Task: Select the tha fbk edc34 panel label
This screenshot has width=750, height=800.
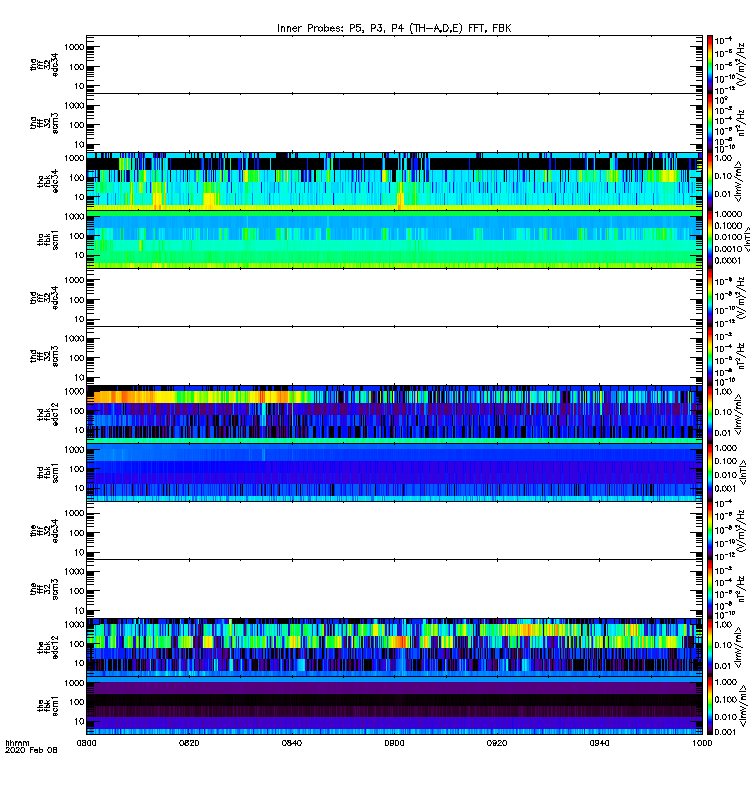Action: [48, 181]
